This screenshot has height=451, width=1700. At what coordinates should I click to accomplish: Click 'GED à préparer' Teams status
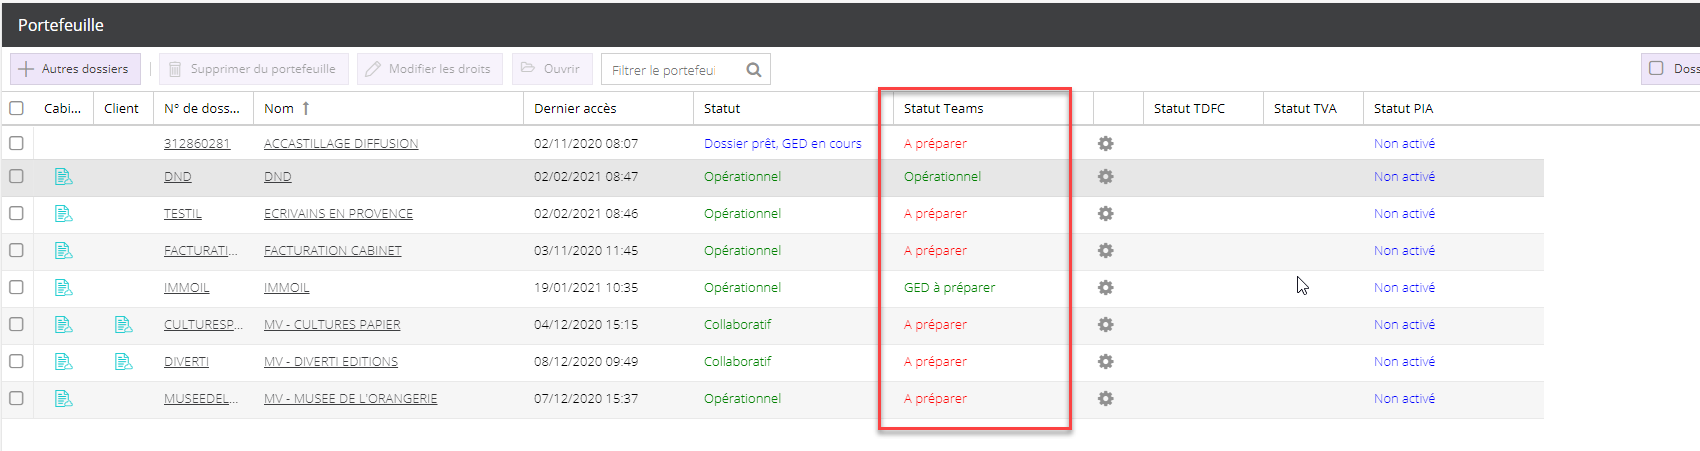(949, 288)
